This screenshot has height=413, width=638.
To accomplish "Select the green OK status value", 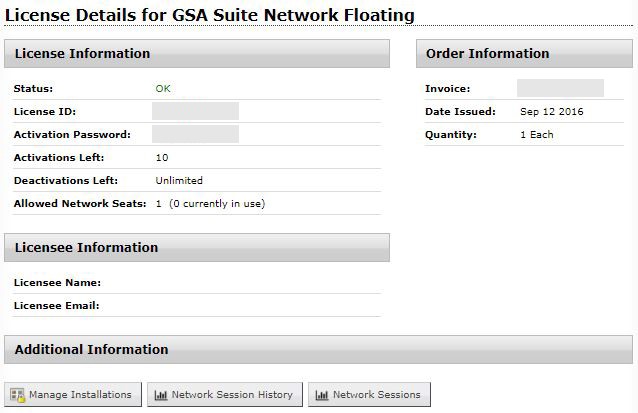I will coord(163,88).
